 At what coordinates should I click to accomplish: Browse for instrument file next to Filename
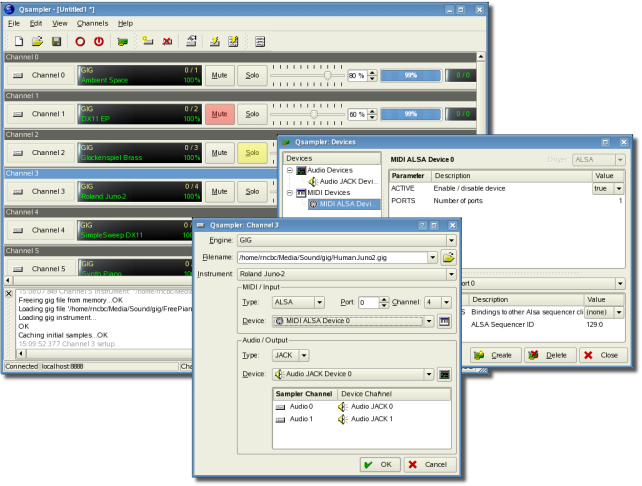(x=449, y=257)
